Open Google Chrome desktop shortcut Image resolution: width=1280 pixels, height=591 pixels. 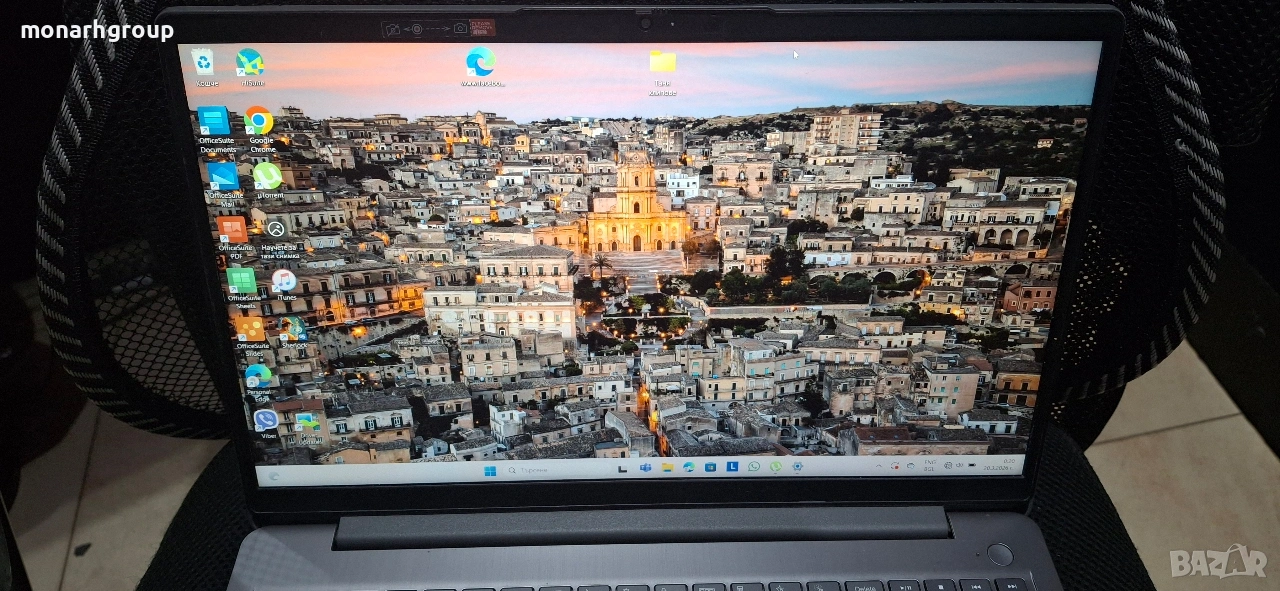(x=259, y=122)
